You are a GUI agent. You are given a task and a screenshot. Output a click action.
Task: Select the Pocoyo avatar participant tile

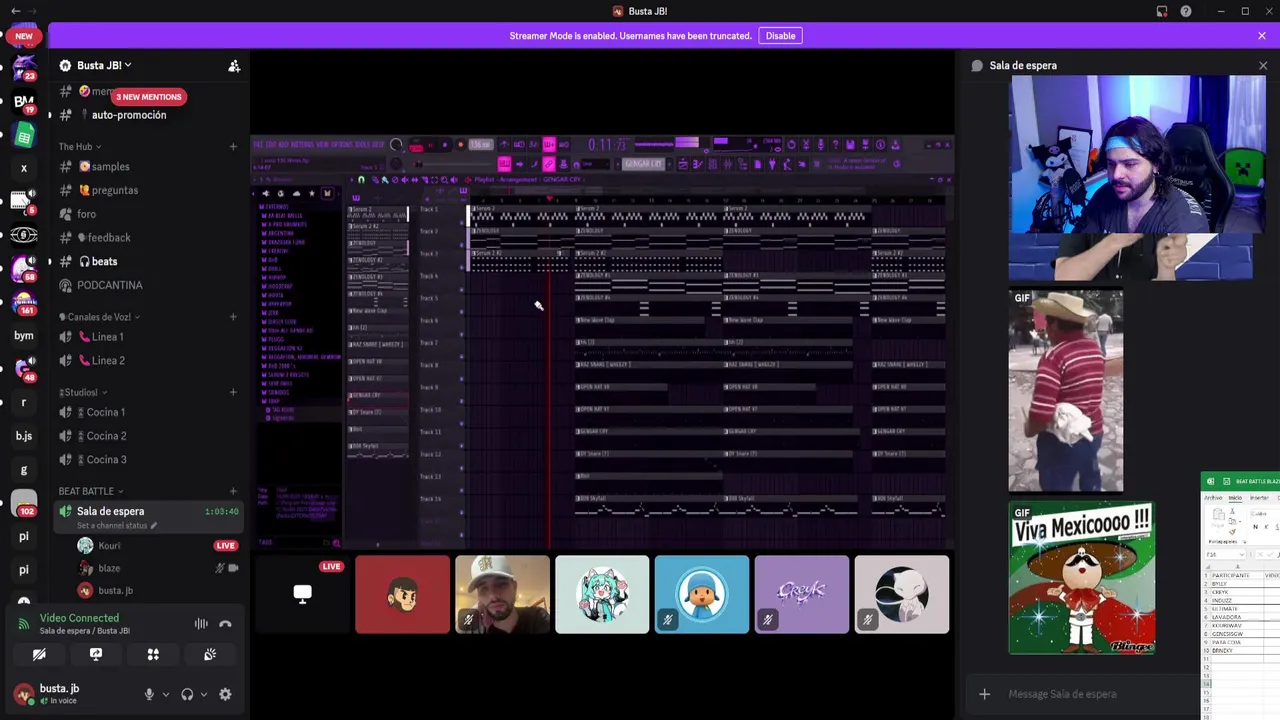click(702, 594)
